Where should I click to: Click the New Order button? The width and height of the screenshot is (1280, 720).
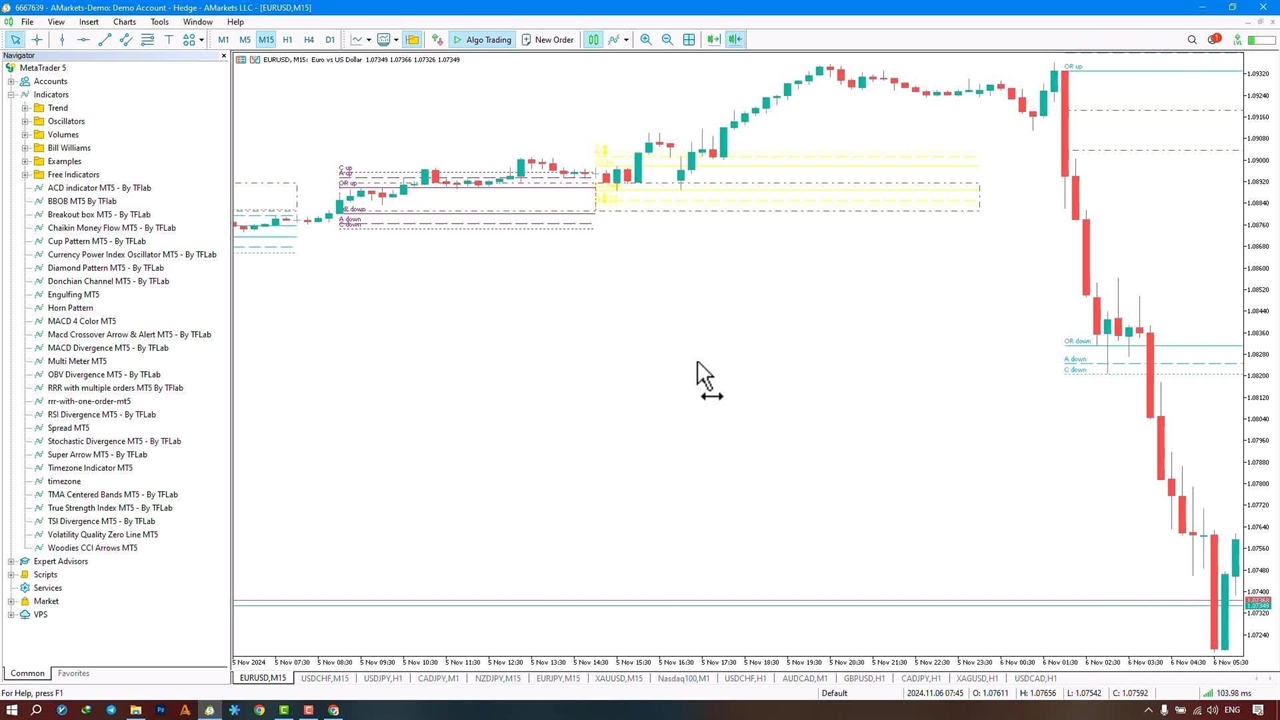click(547, 40)
